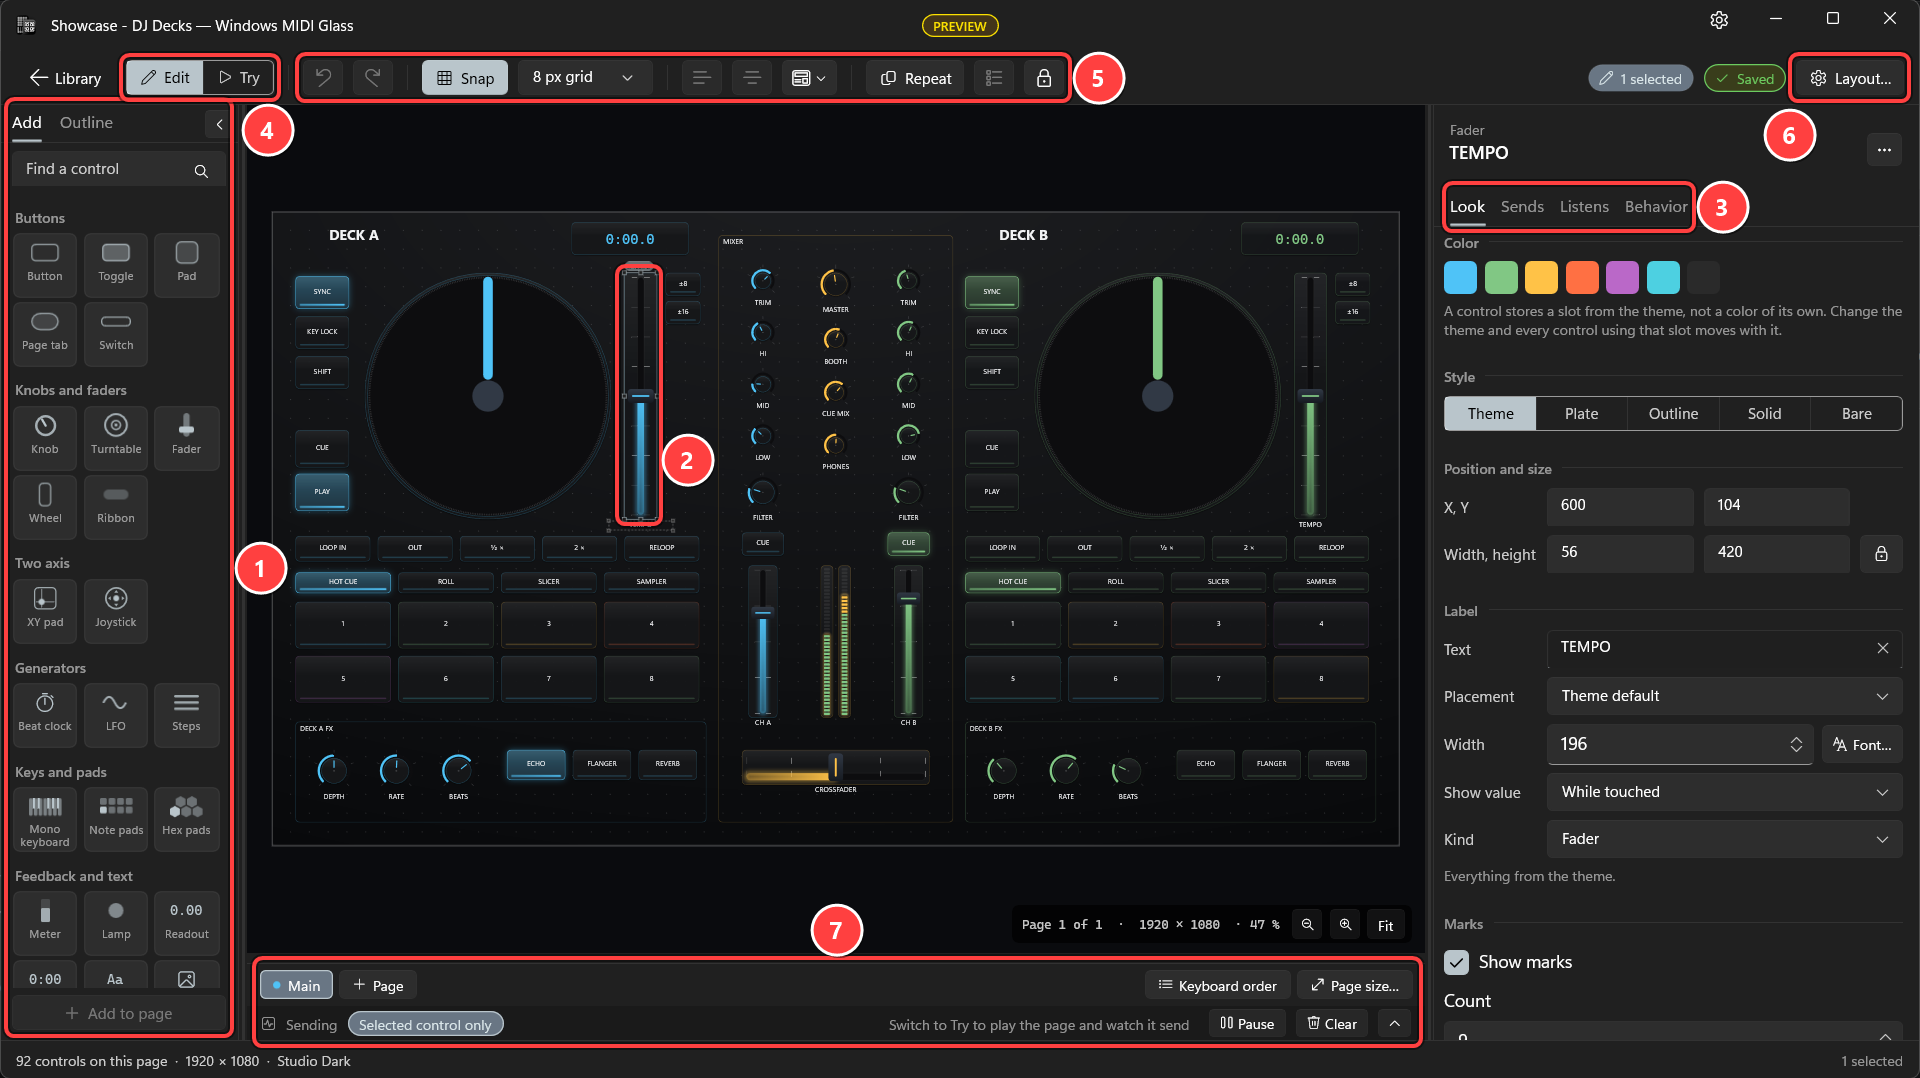This screenshot has width=1920, height=1078.
Task: Select the Plate style option
Action: click(1581, 414)
